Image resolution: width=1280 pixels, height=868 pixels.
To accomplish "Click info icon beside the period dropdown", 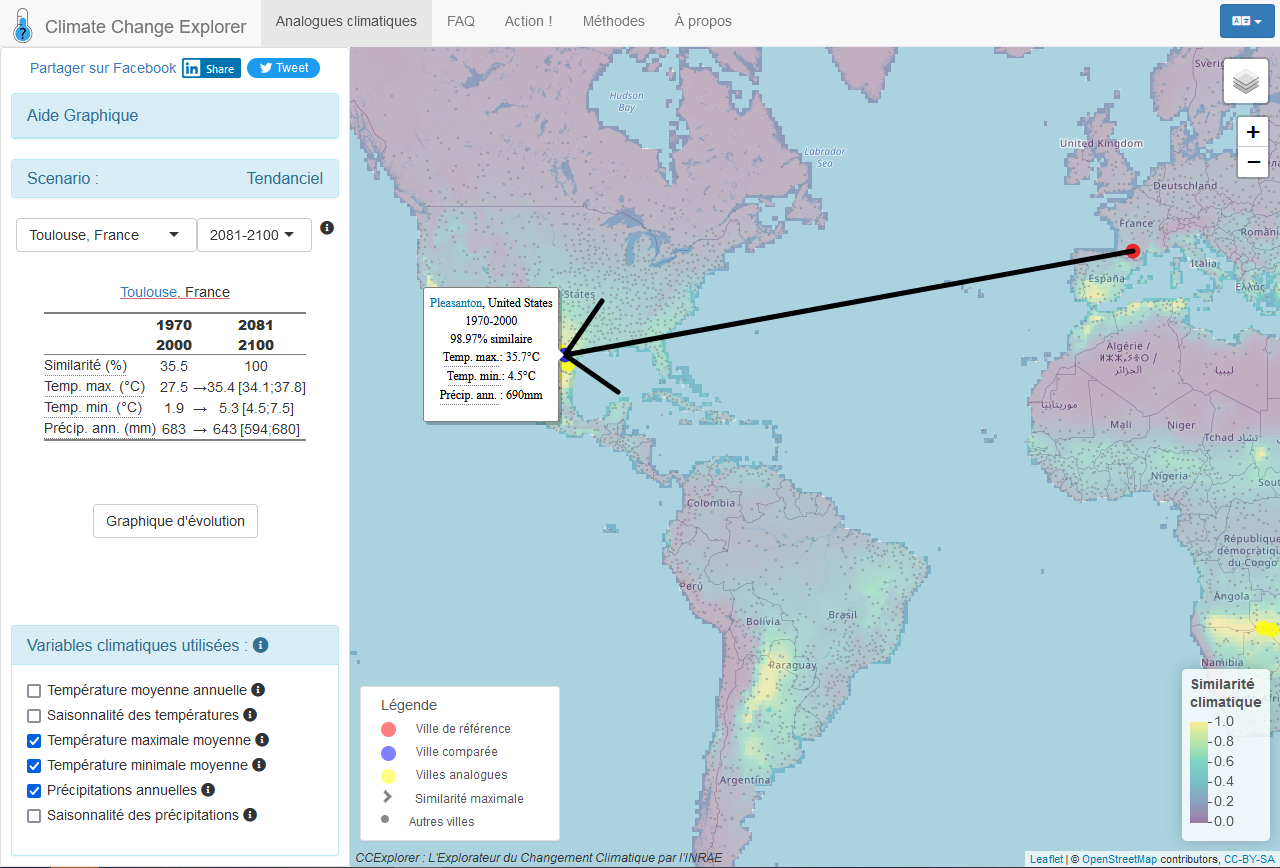I will tap(327, 228).
